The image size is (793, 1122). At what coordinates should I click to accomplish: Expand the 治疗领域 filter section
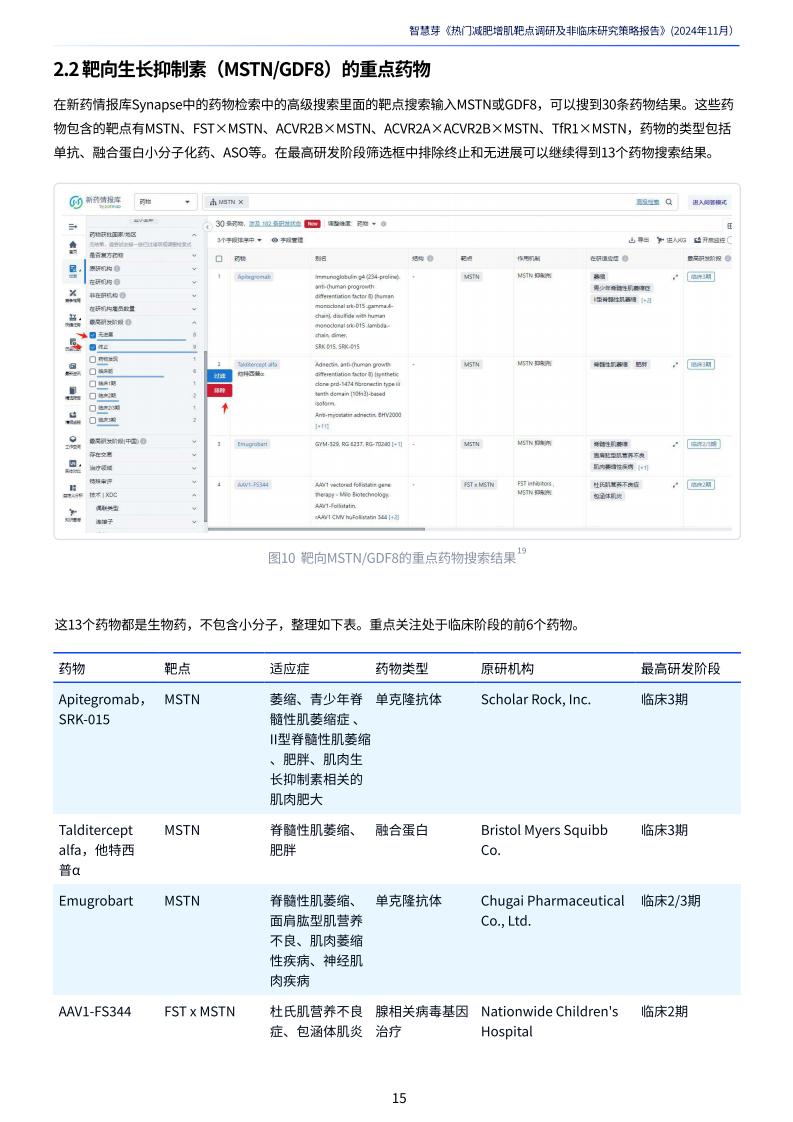click(x=194, y=468)
